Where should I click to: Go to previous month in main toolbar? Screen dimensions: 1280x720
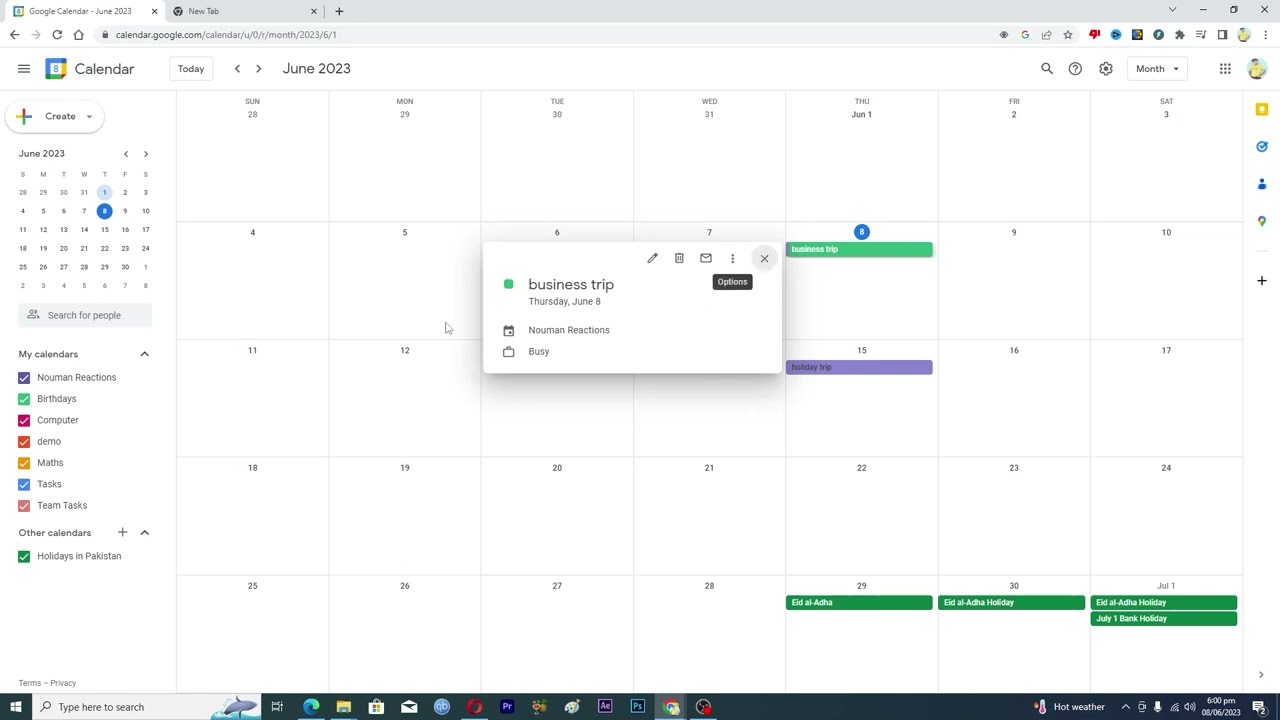[x=237, y=69]
